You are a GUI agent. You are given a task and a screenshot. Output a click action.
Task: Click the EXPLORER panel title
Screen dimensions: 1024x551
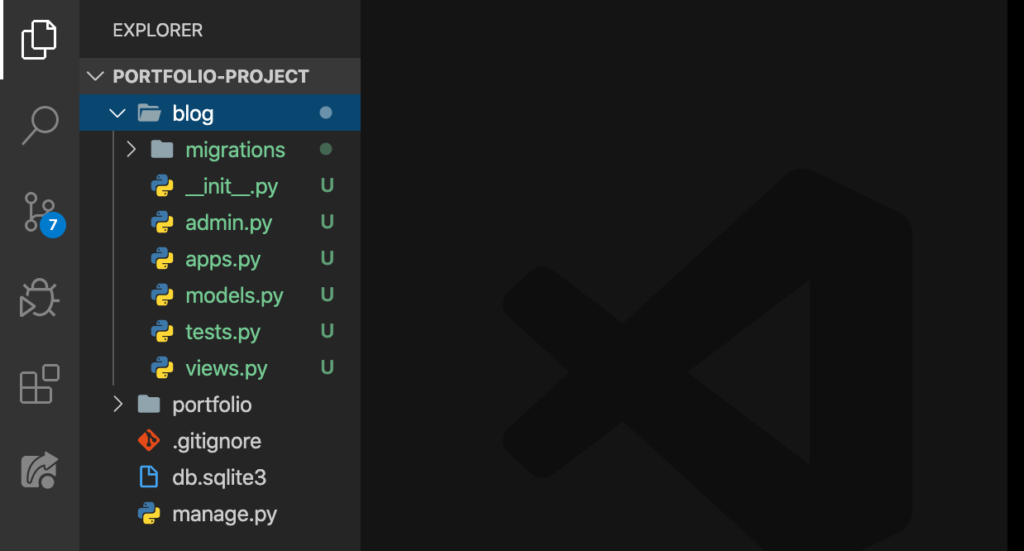[157, 30]
